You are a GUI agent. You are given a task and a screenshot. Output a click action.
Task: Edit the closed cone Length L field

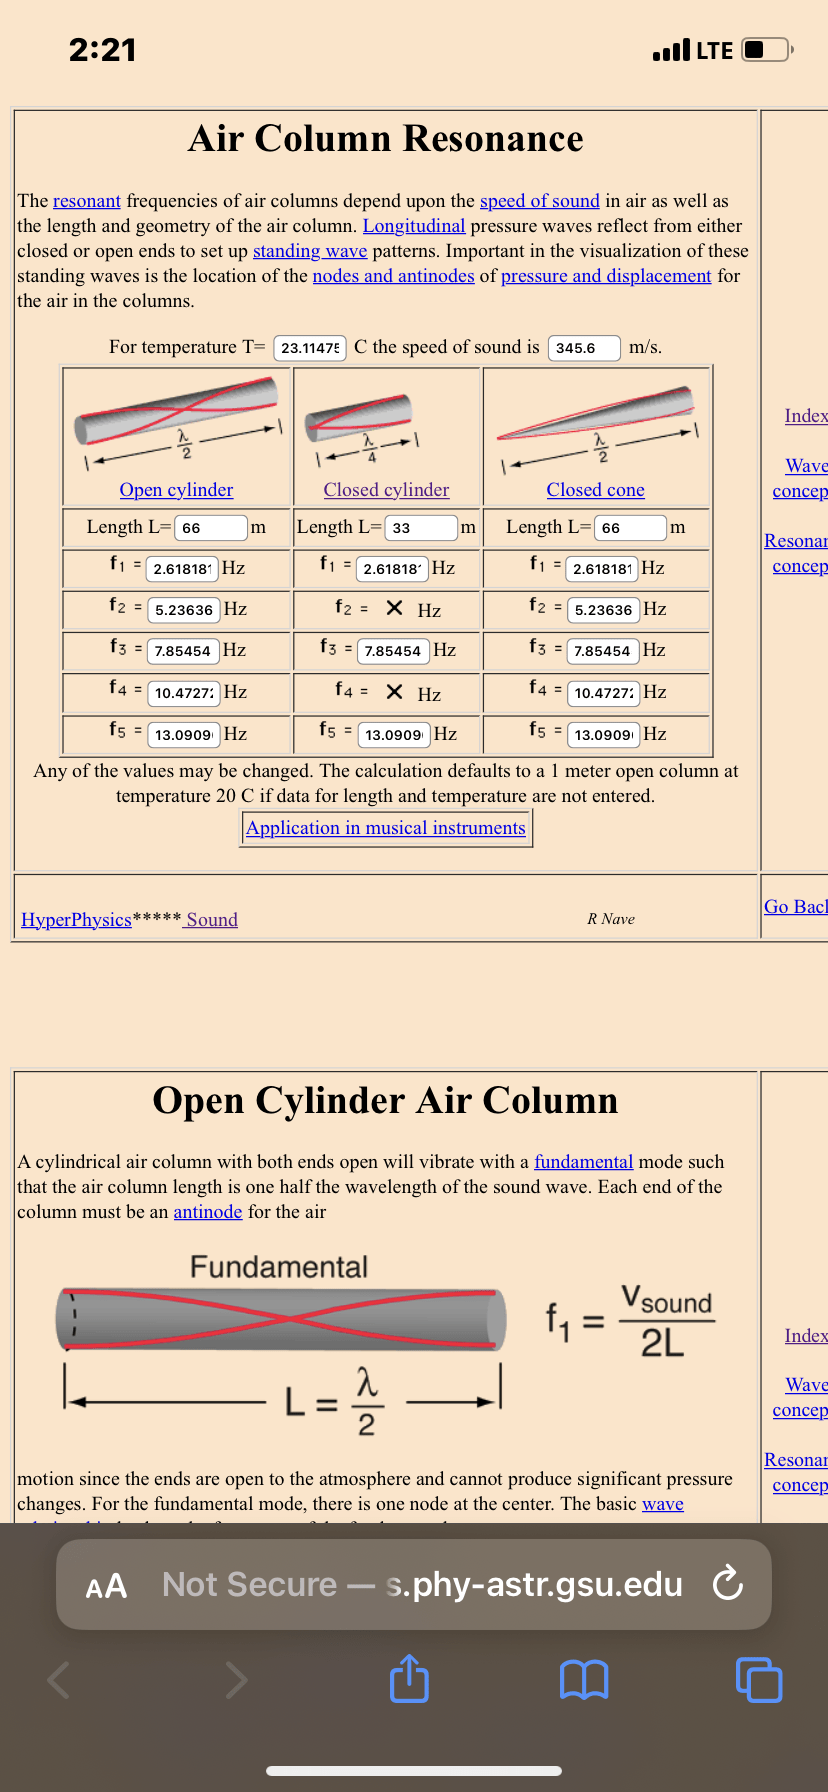630,528
